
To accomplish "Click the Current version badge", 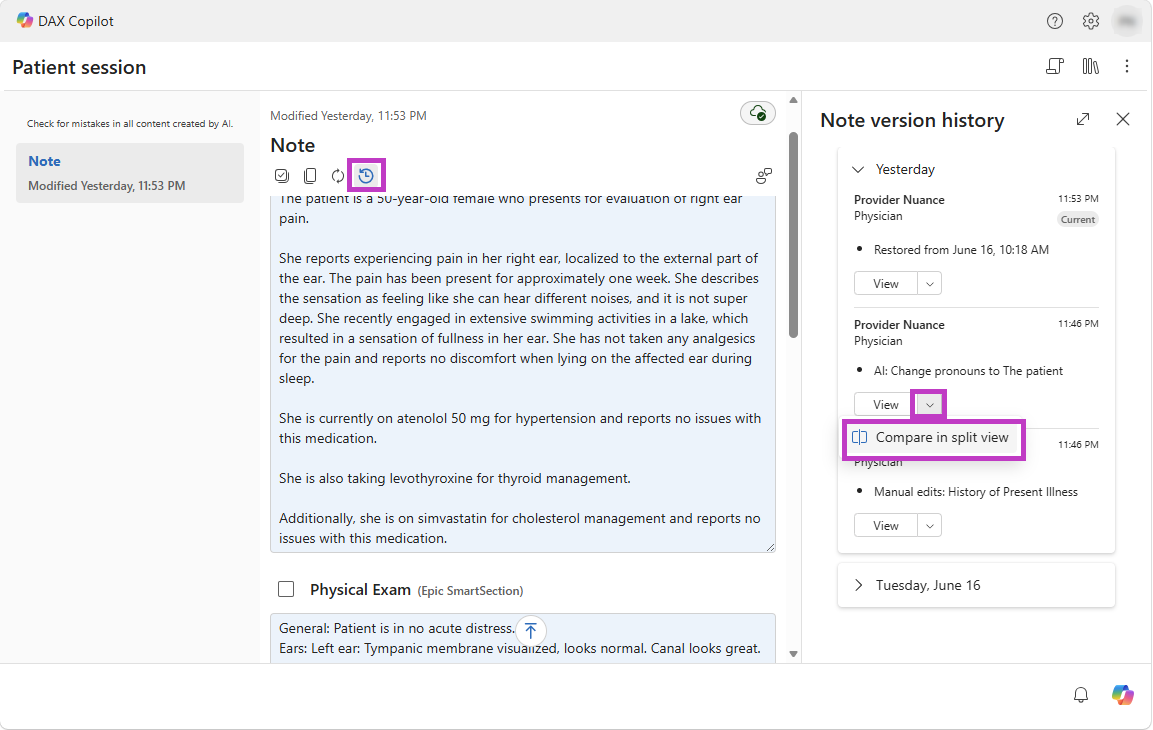I will pyautogui.click(x=1077, y=220).
